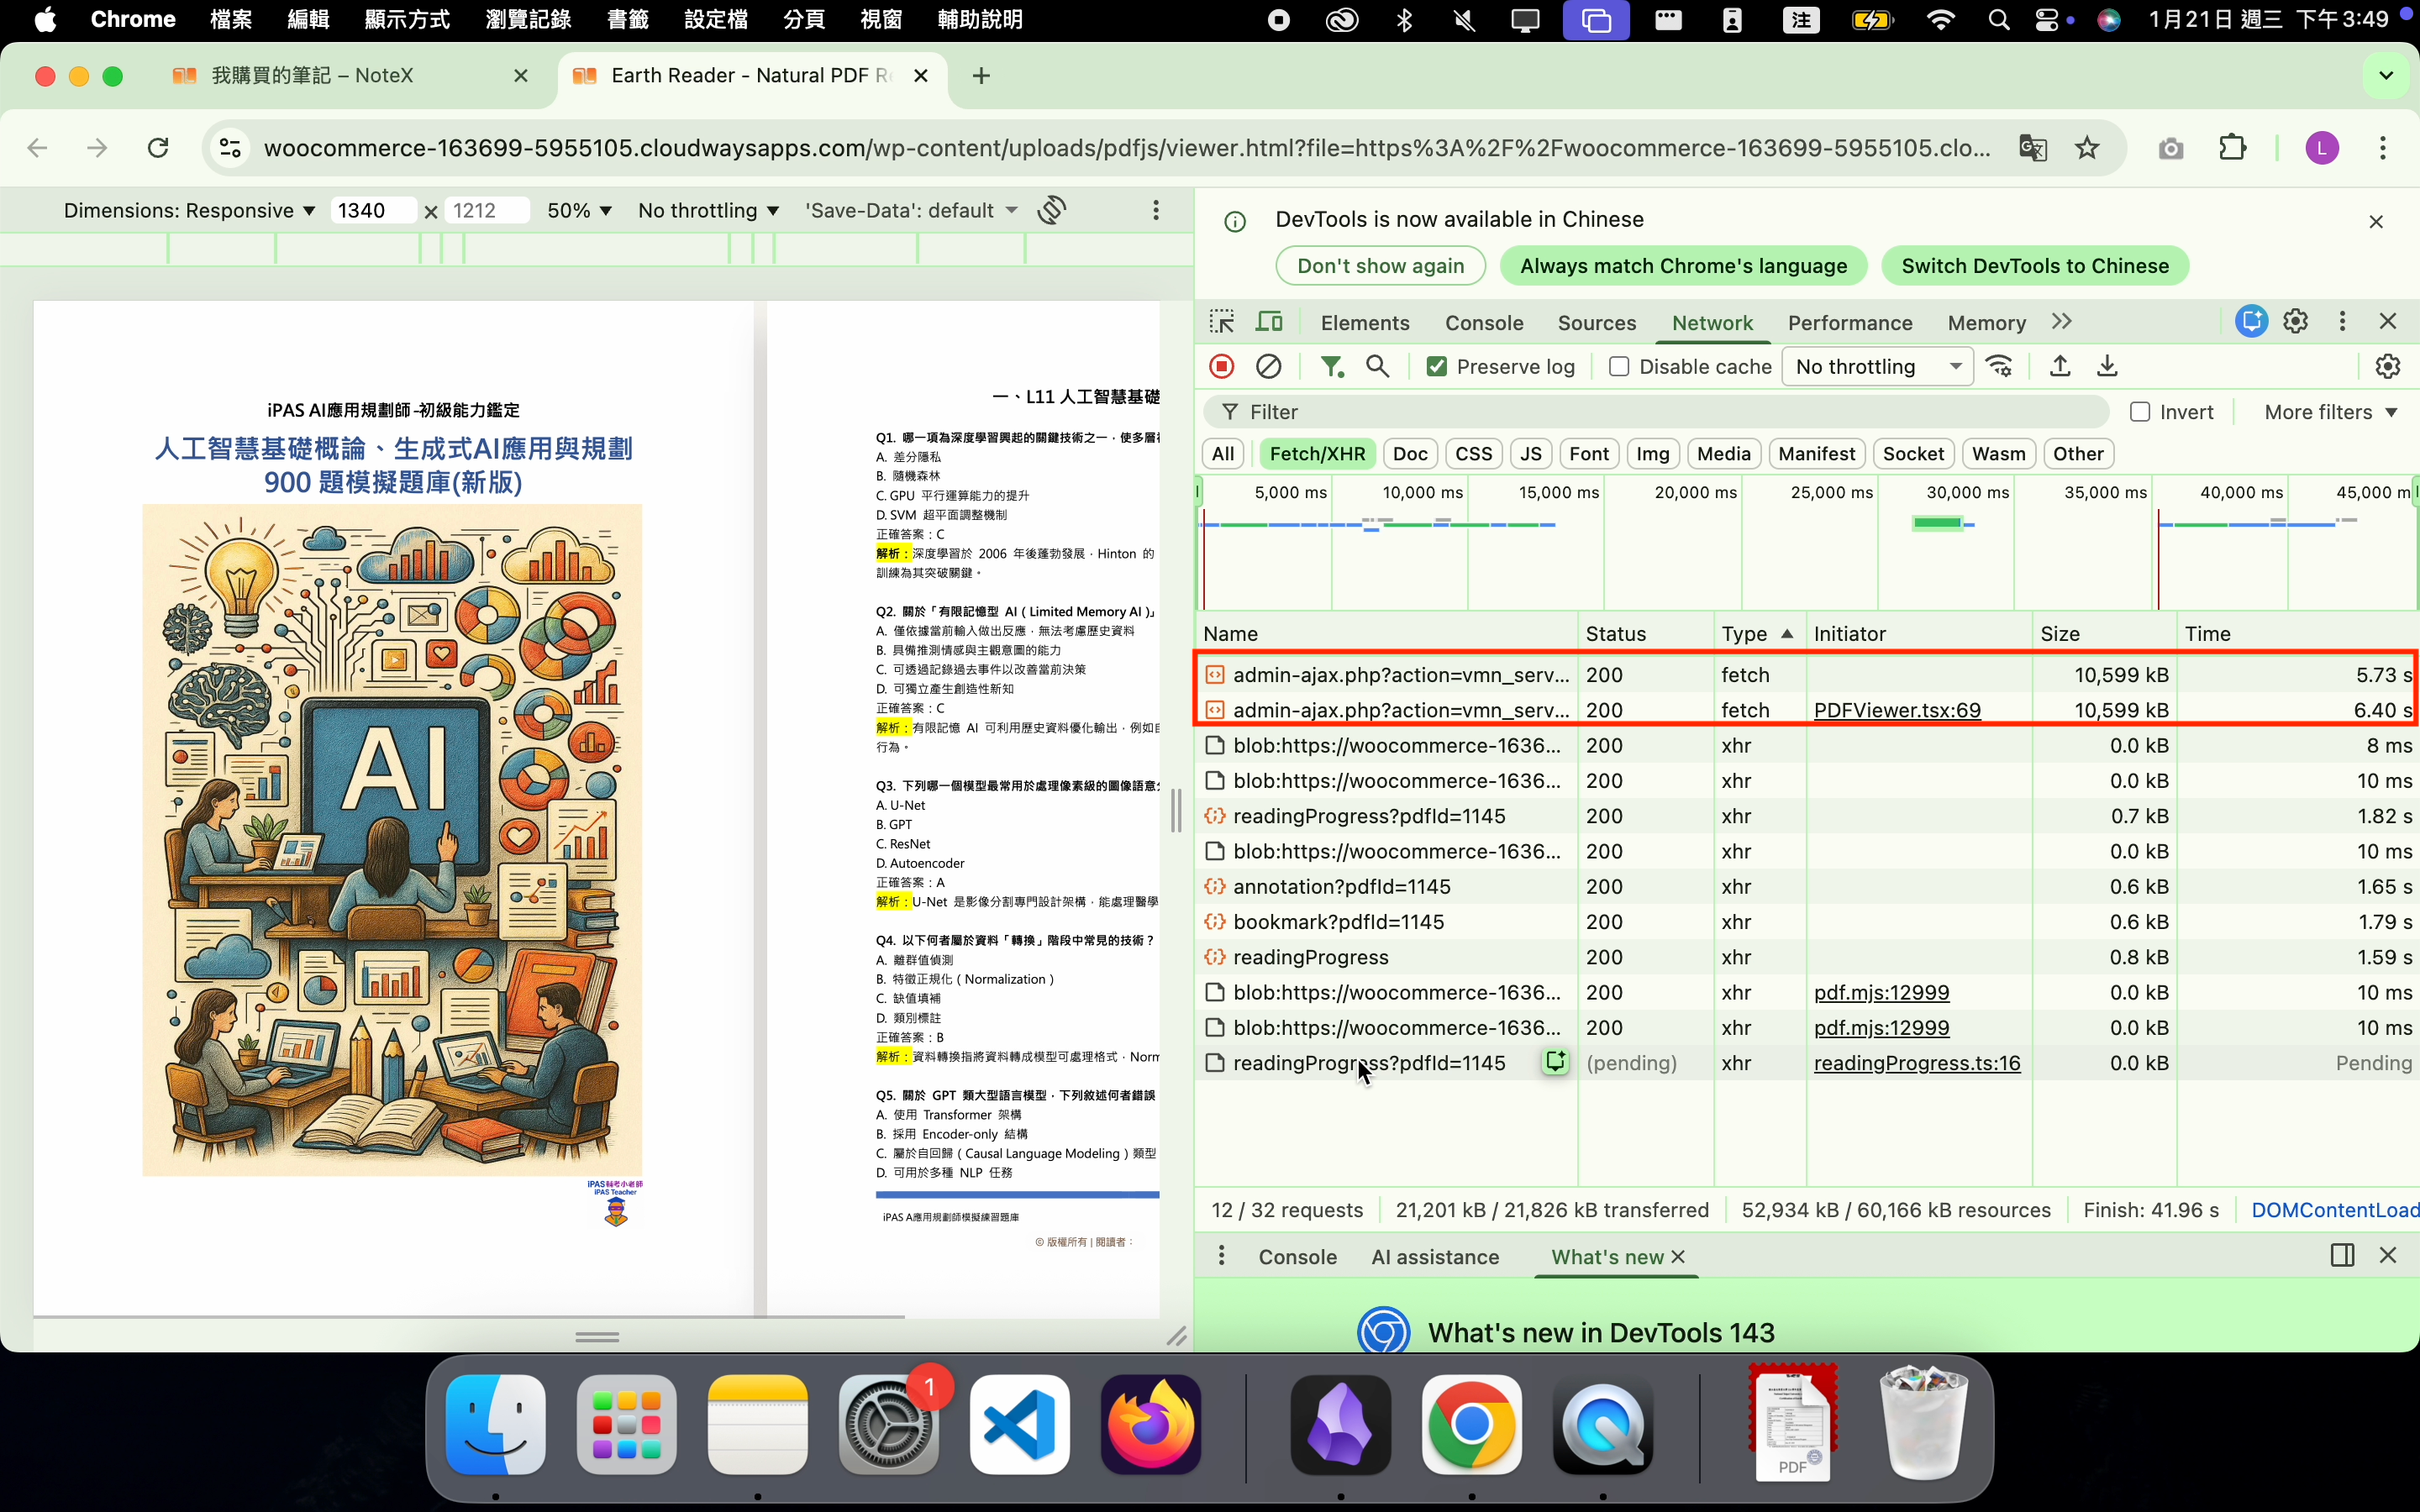Open the PDFViewer.tsx:69 initiator link
The image size is (2420, 1512).
(x=1896, y=710)
